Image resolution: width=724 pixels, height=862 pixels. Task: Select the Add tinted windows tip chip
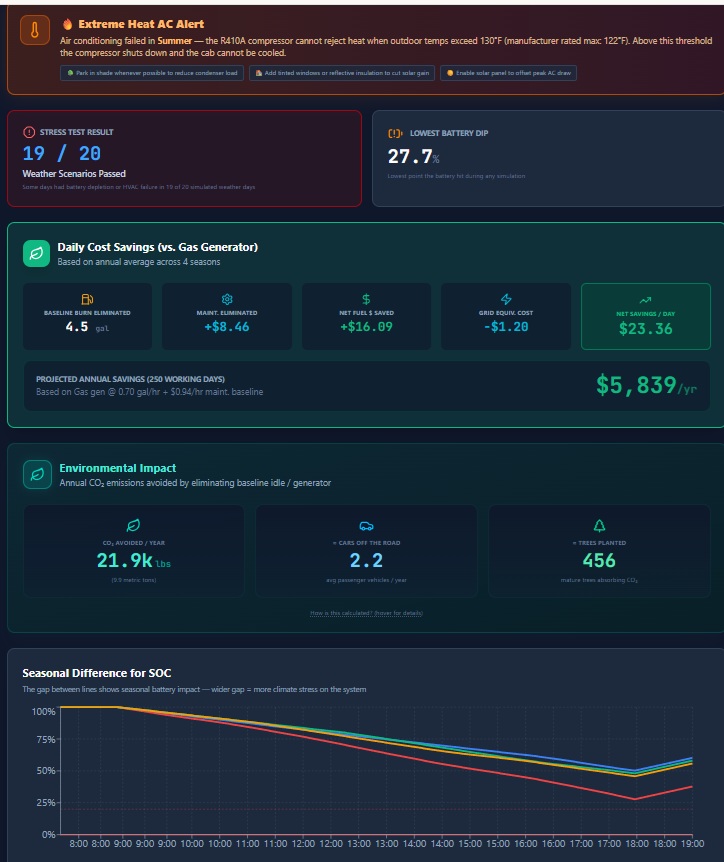pos(342,73)
